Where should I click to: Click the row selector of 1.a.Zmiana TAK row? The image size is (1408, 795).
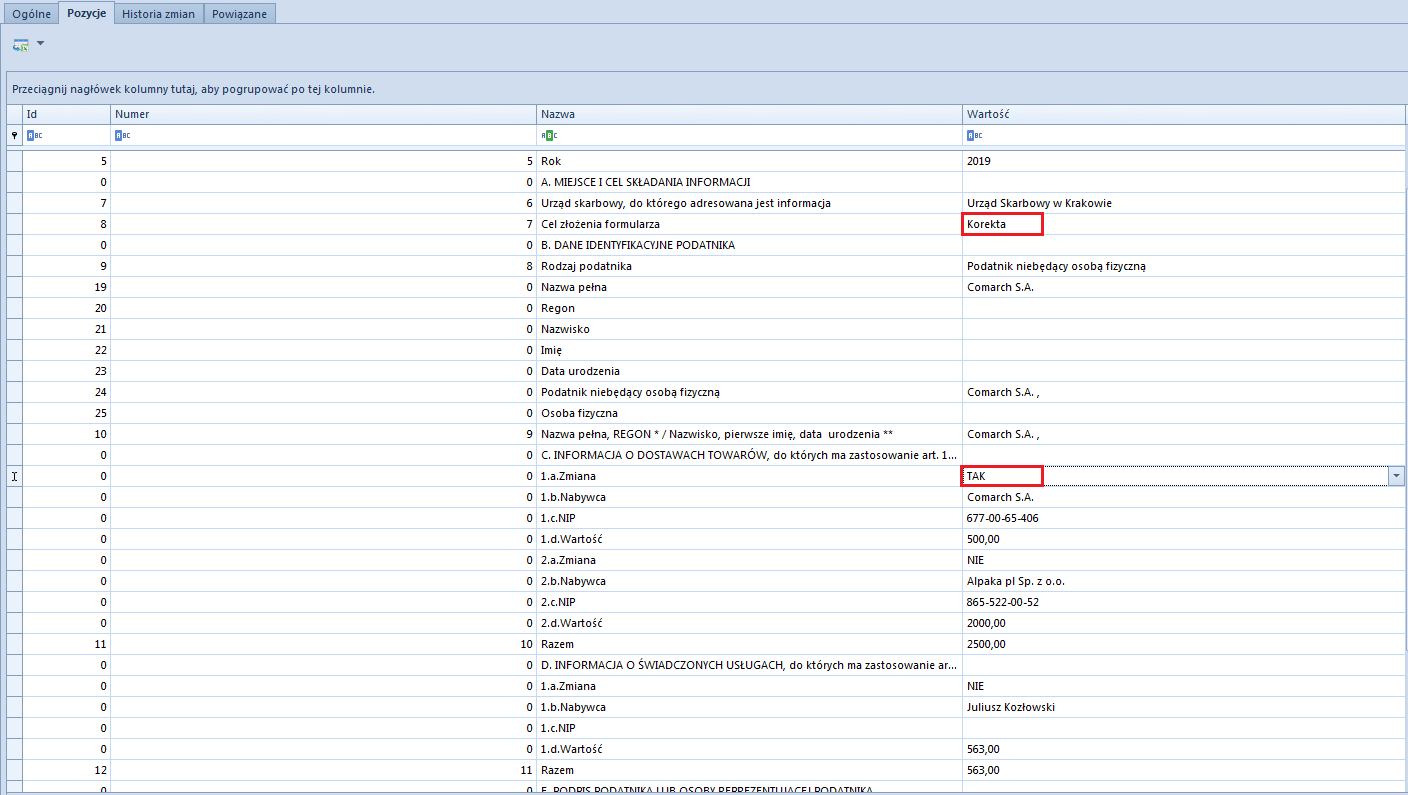pos(14,476)
